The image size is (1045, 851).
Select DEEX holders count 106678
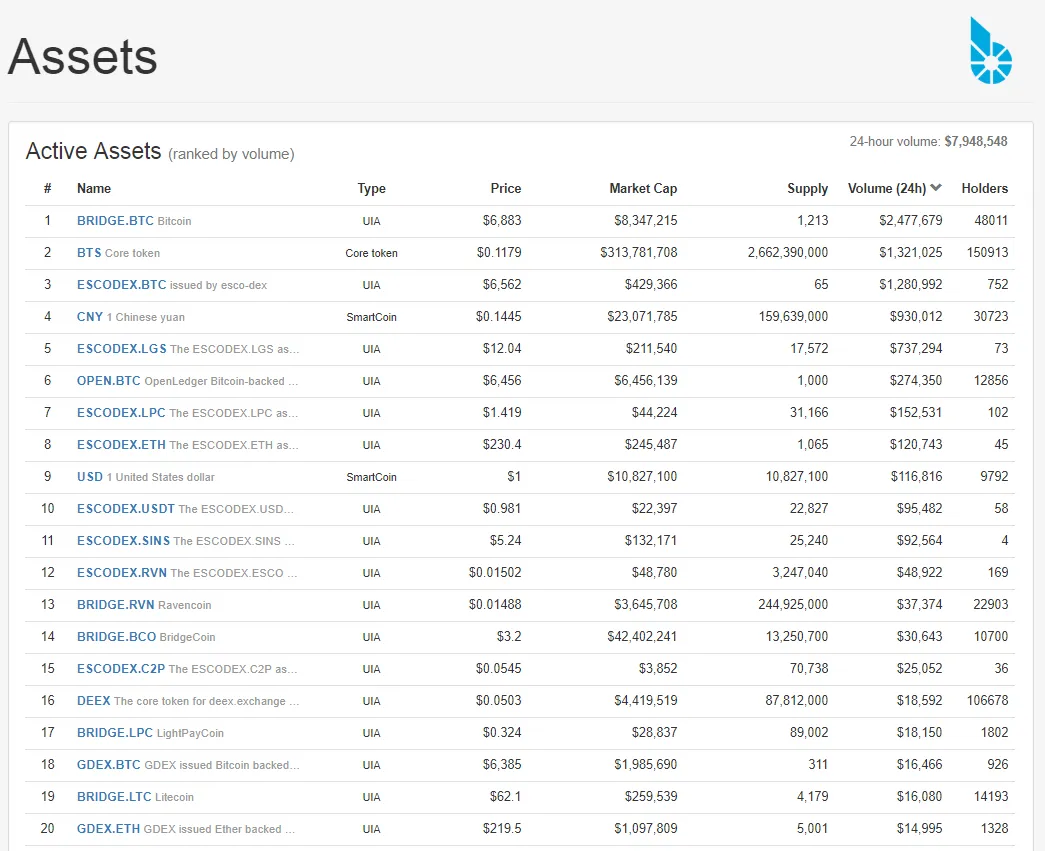tap(988, 700)
